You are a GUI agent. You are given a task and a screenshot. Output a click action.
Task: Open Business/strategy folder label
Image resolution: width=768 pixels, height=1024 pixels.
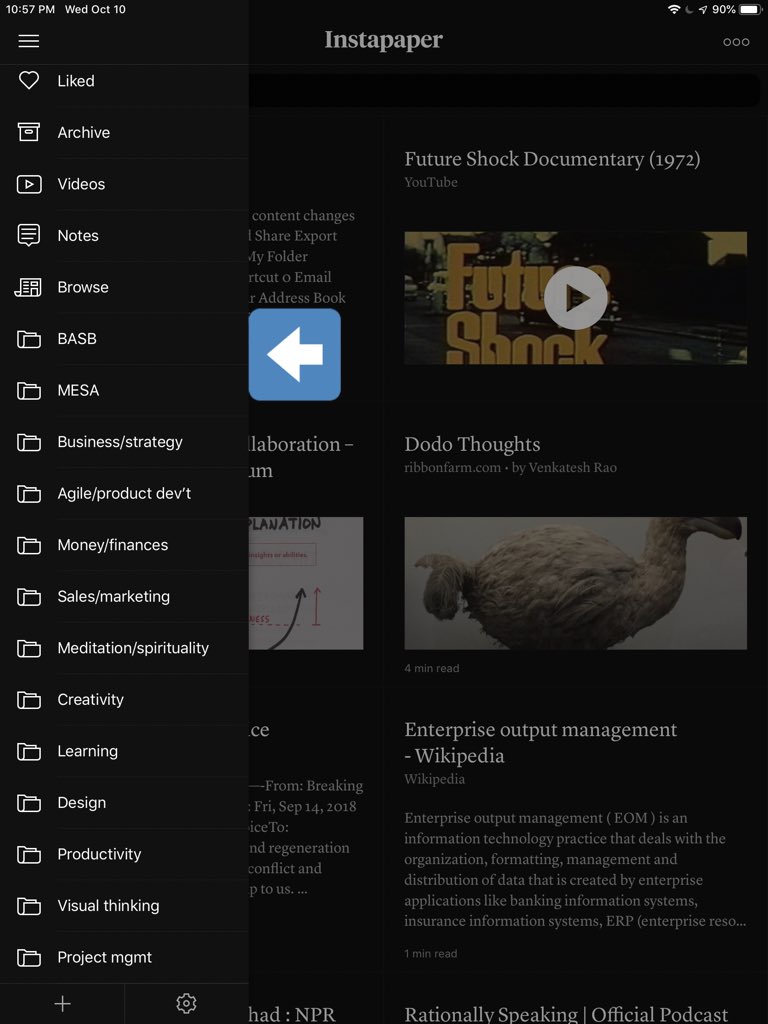(120, 442)
